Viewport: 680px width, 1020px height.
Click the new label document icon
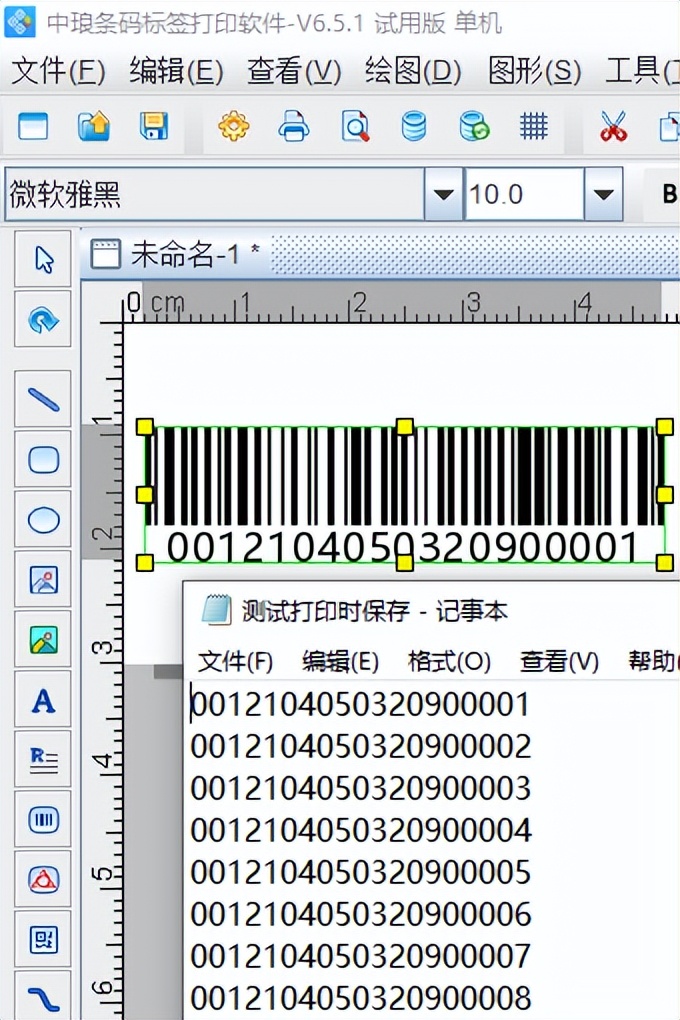tap(33, 126)
